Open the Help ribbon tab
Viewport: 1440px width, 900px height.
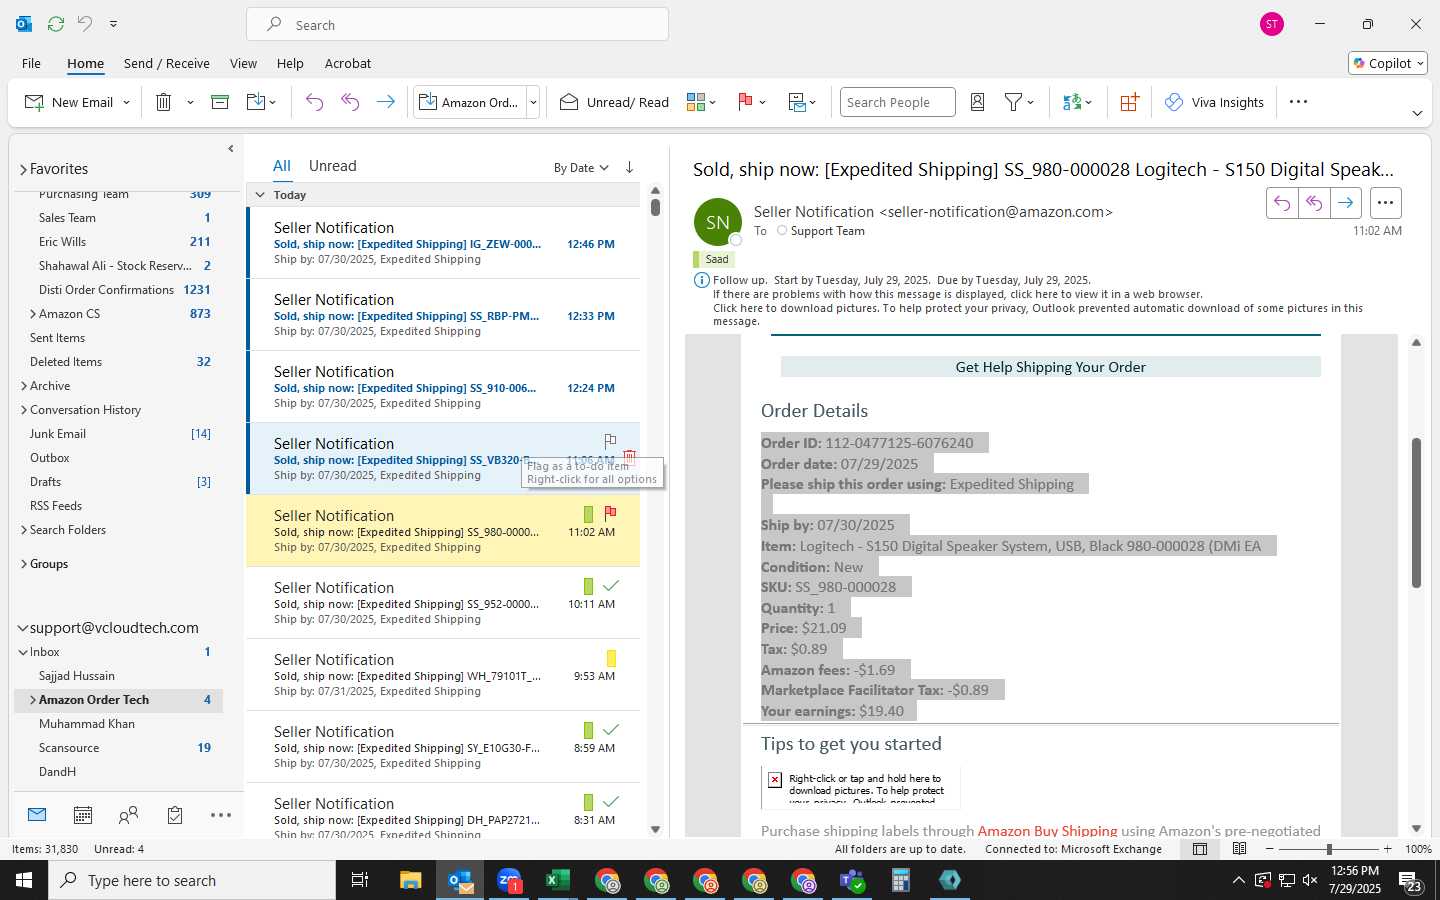290,63
